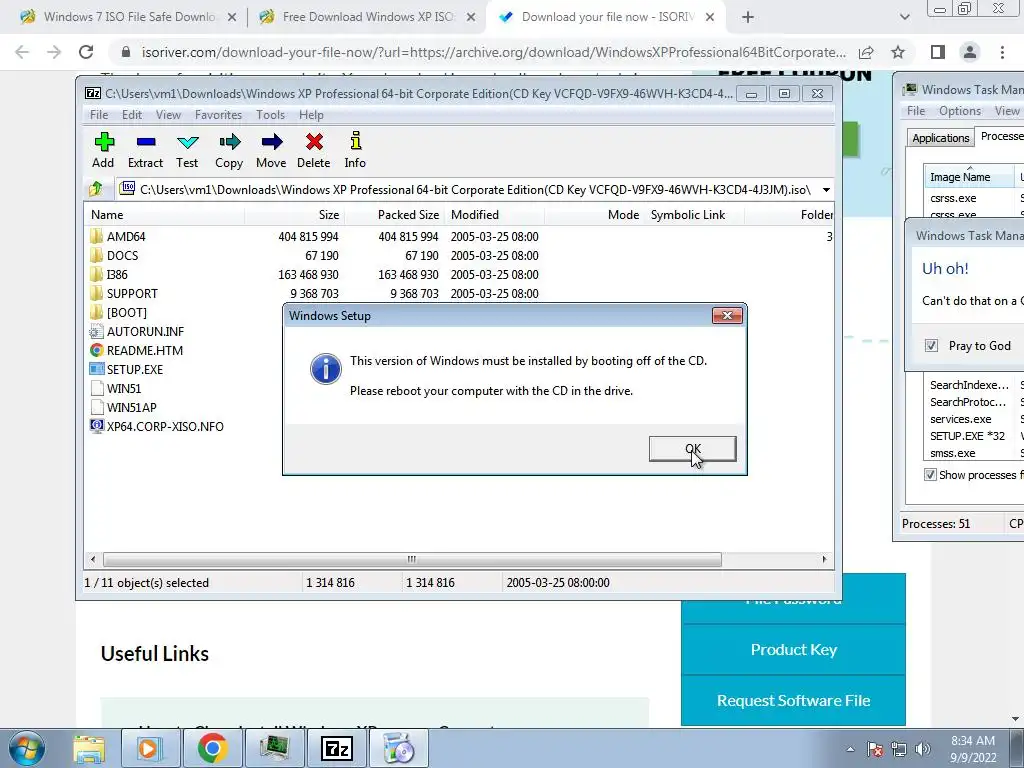The image size is (1024, 768).
Task: Bookmark this page with the star icon
Action: point(898,52)
